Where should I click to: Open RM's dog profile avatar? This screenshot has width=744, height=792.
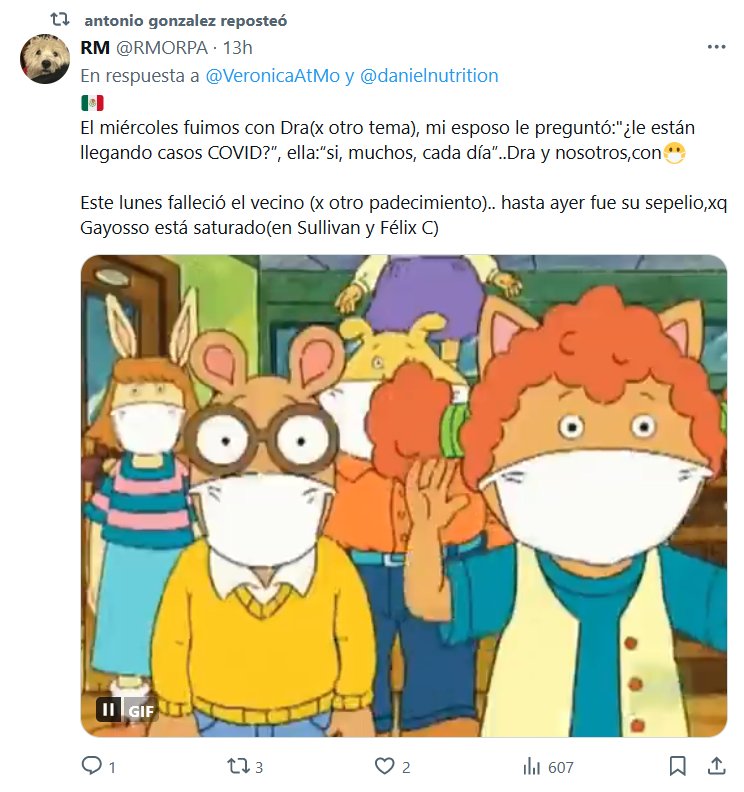point(44,59)
